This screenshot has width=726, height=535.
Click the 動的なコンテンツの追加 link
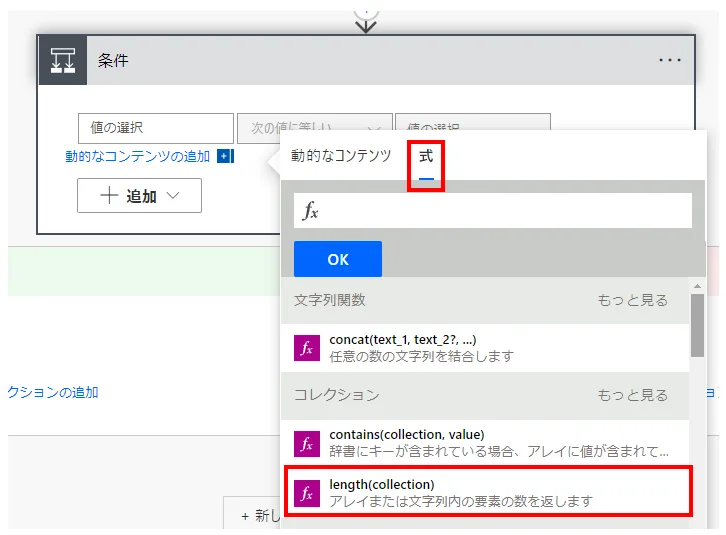138,156
